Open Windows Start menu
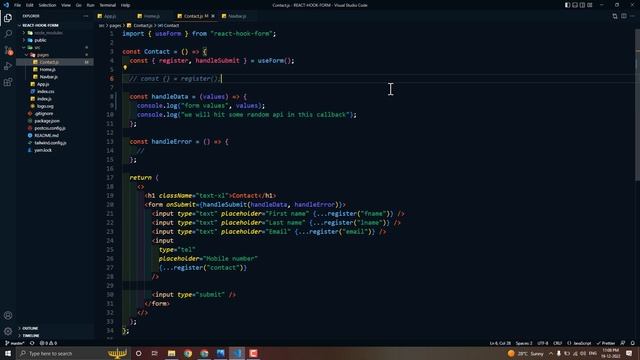The image size is (640, 360). [x=8, y=353]
